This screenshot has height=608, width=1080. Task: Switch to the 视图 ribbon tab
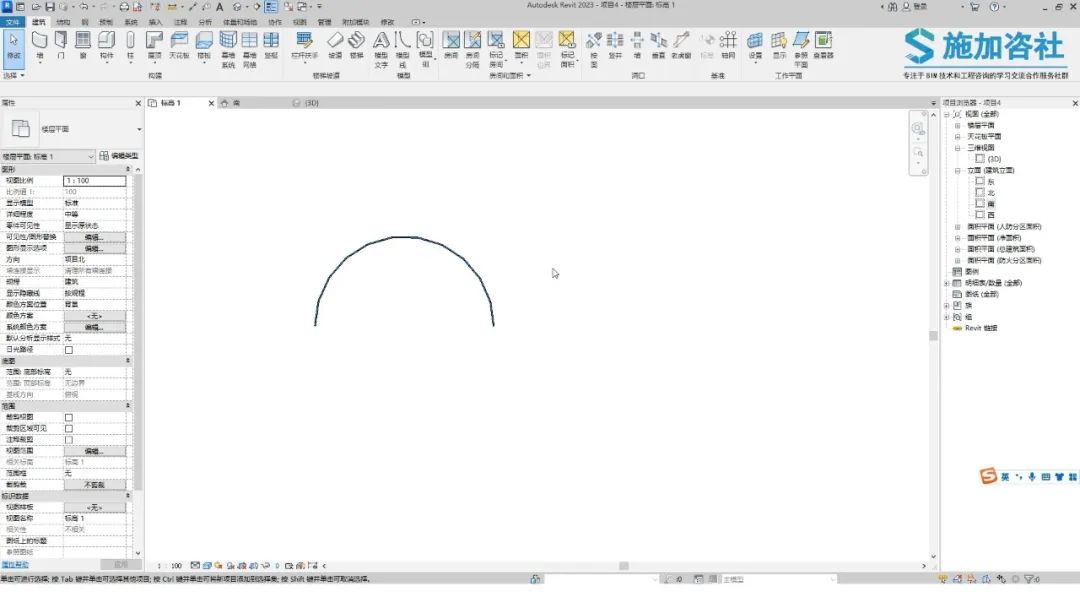tap(300, 22)
